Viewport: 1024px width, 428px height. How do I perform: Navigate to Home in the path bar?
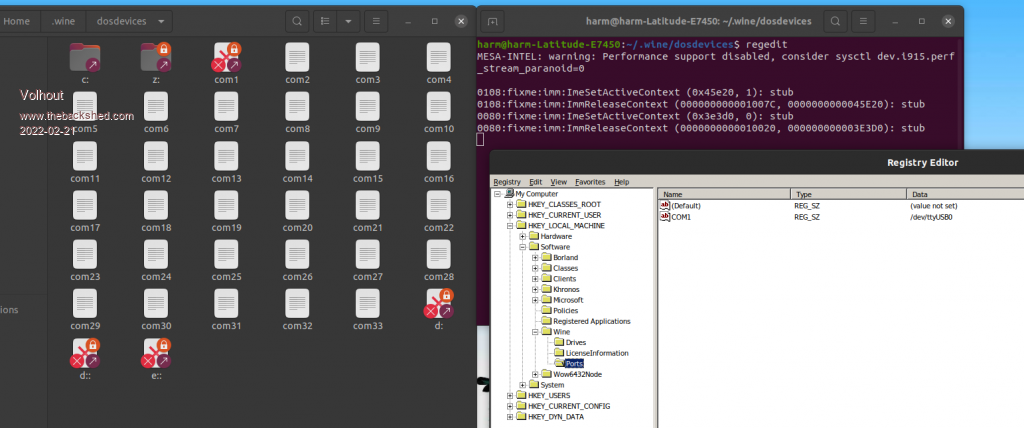click(17, 21)
